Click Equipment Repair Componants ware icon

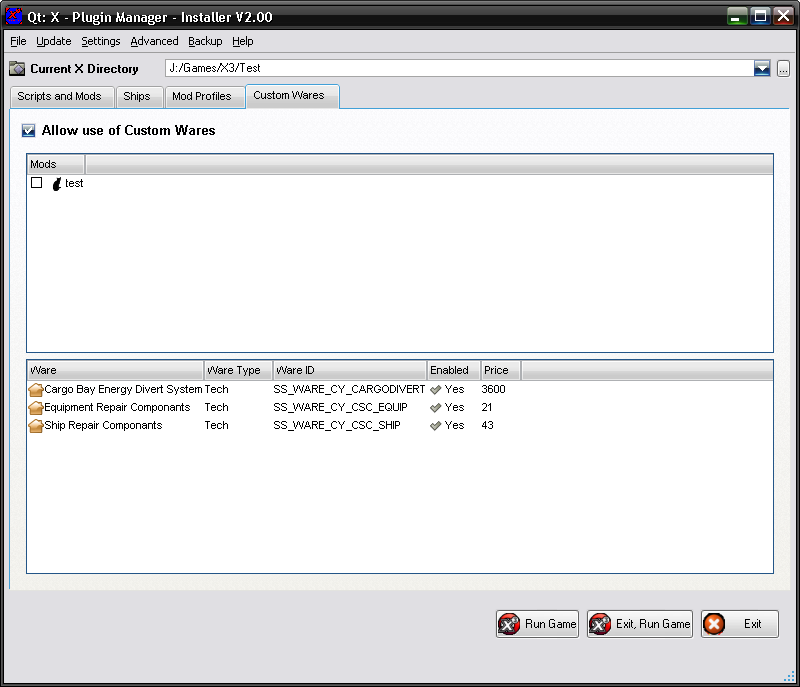pyautogui.click(x=36, y=408)
